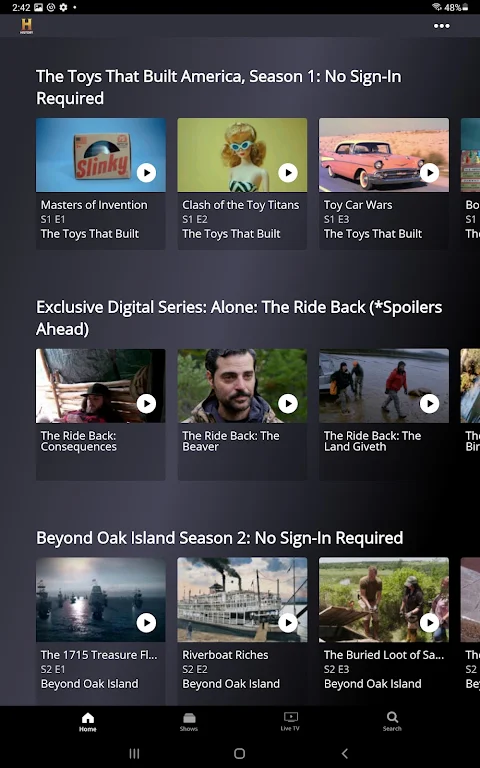This screenshot has width=480, height=768.
Task: Tap the Beyond Oak Island Season 2 heading
Action: tap(219, 538)
